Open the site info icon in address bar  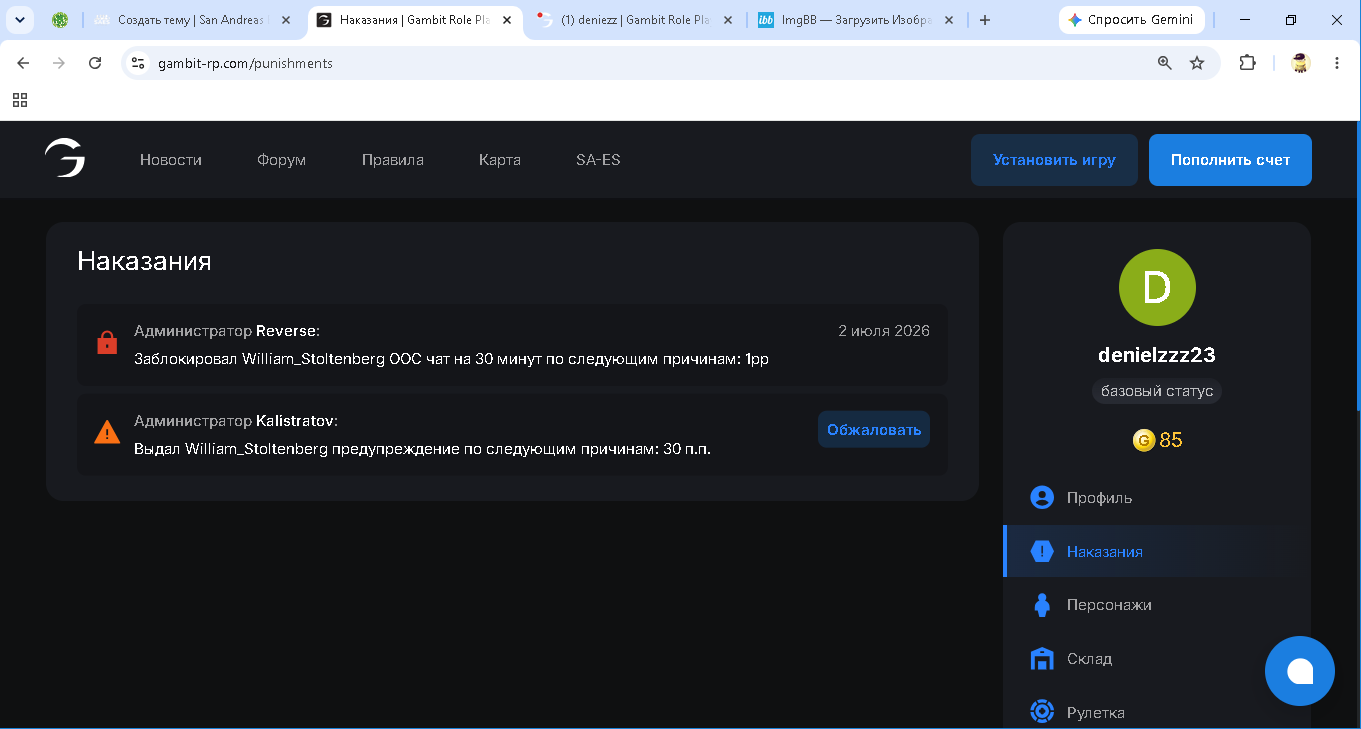138,63
